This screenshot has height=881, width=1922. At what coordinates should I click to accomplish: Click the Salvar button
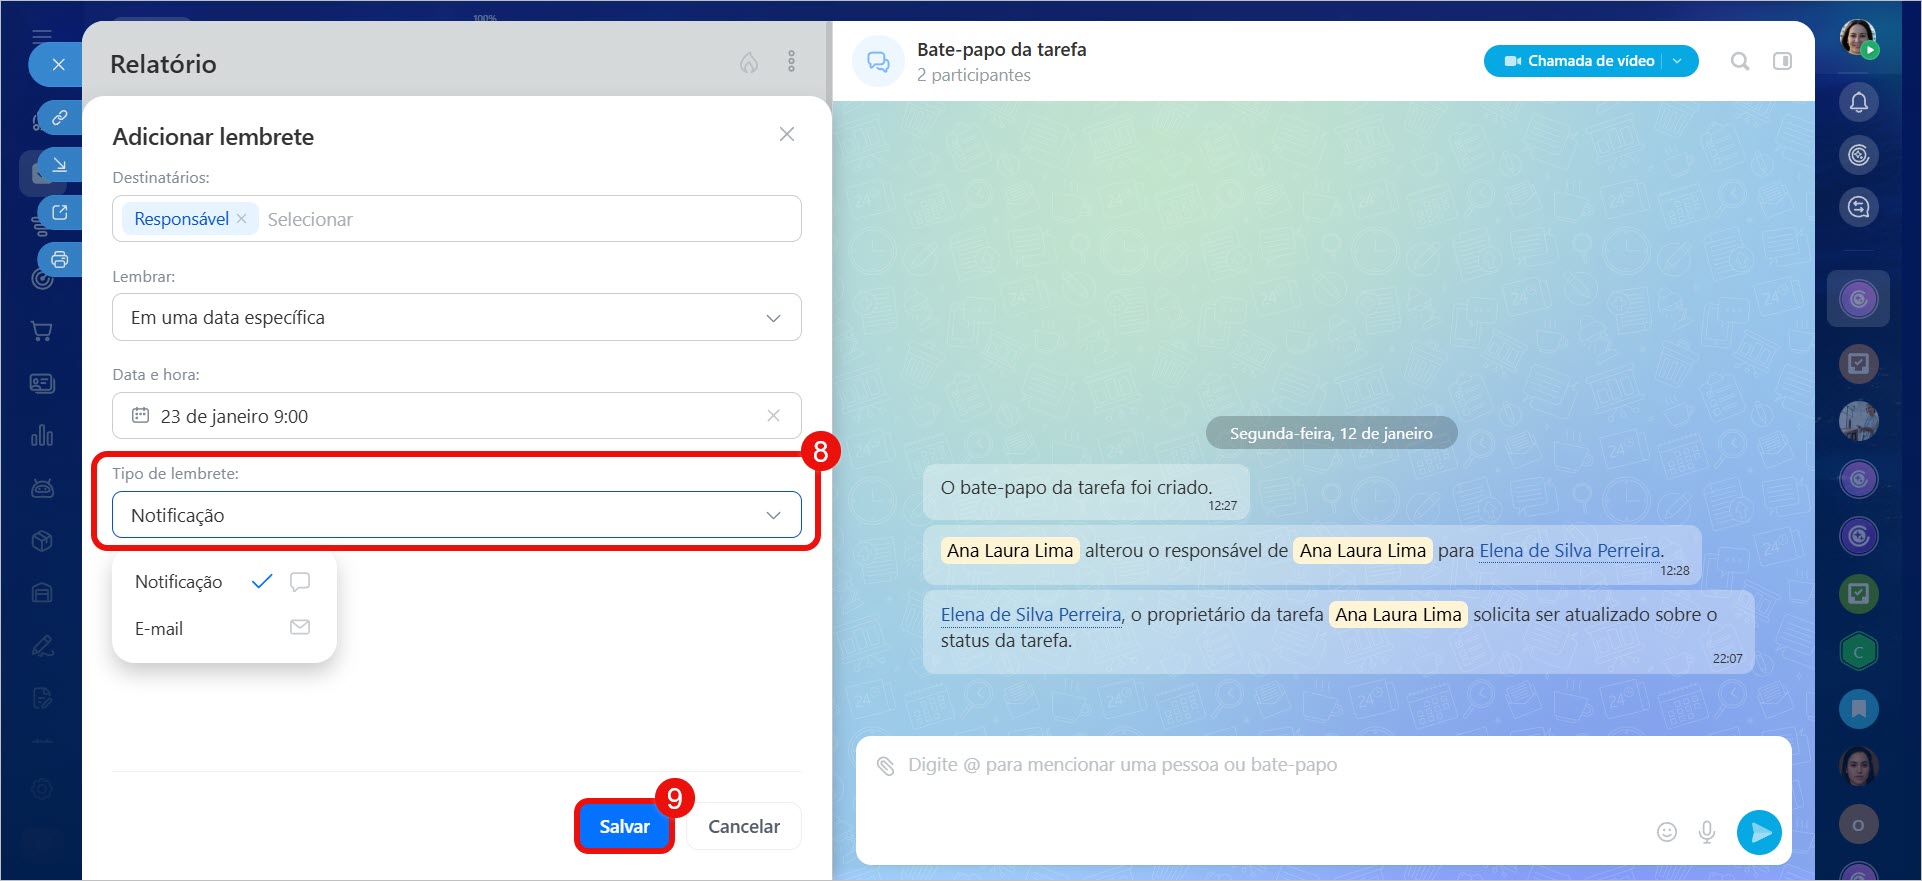[624, 826]
